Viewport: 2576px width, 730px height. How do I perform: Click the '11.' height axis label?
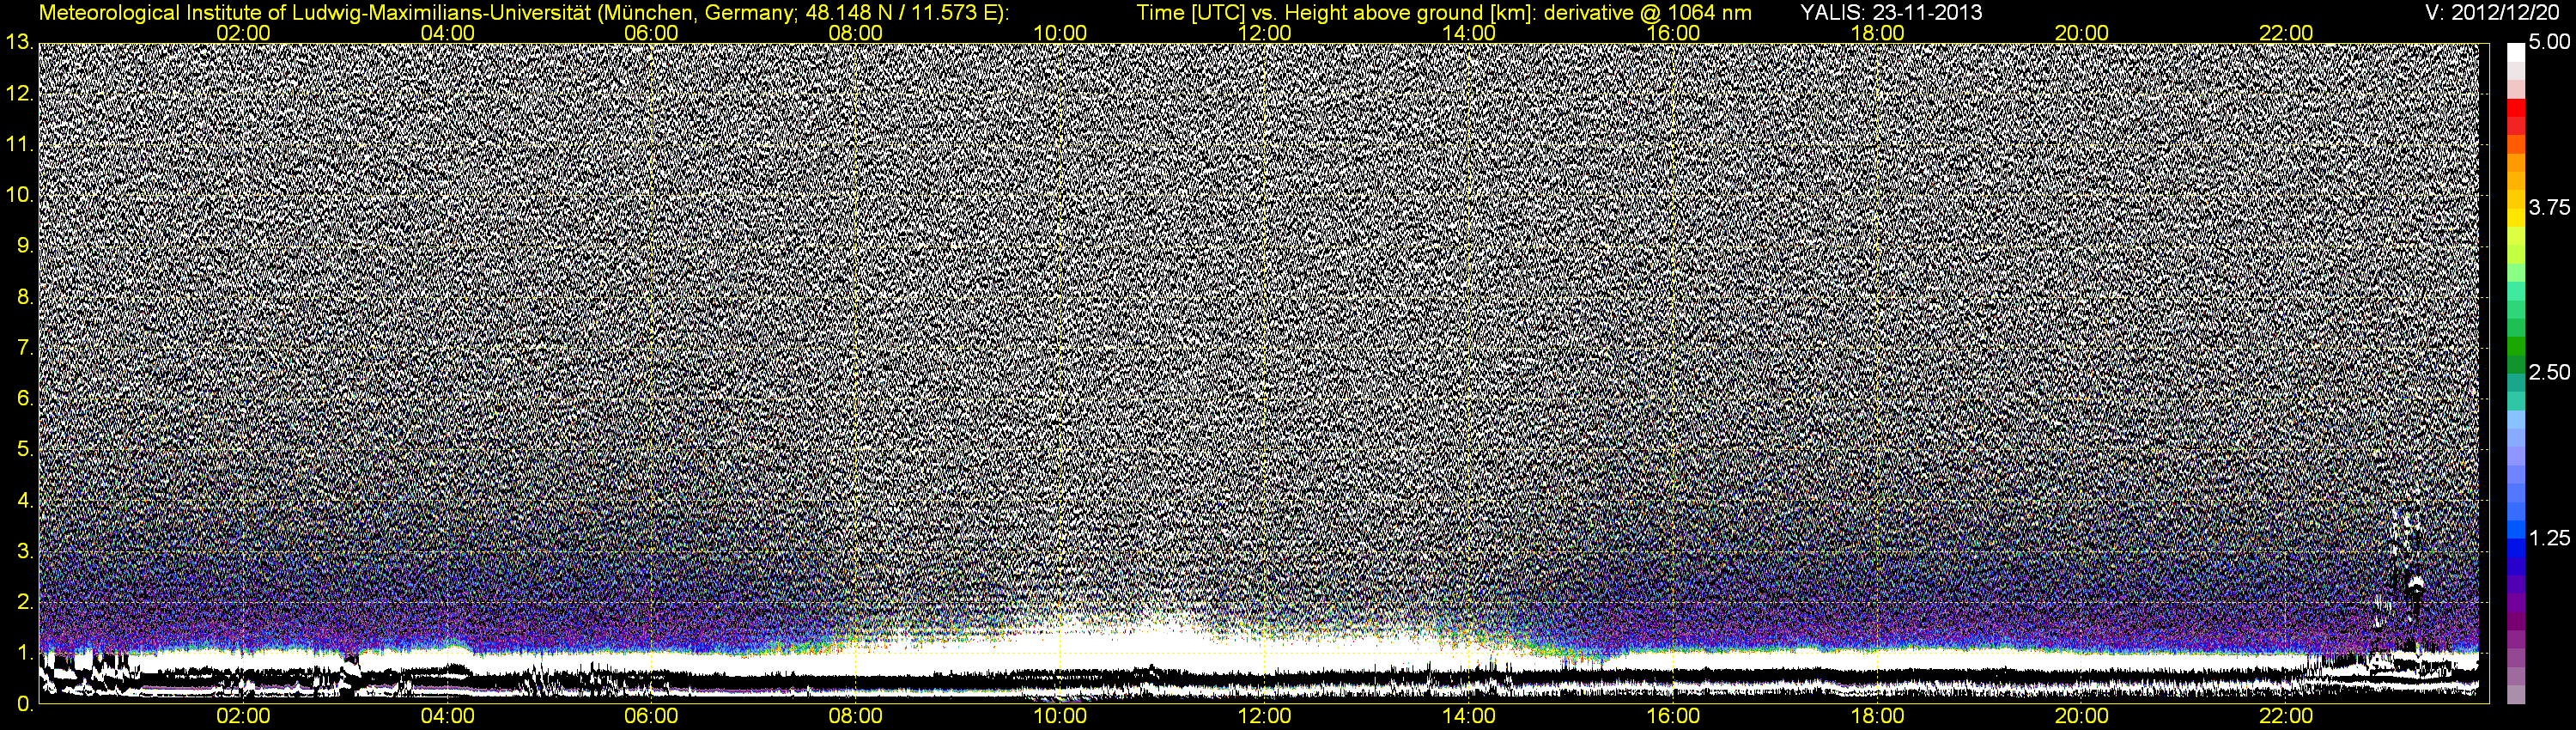pyautogui.click(x=20, y=144)
